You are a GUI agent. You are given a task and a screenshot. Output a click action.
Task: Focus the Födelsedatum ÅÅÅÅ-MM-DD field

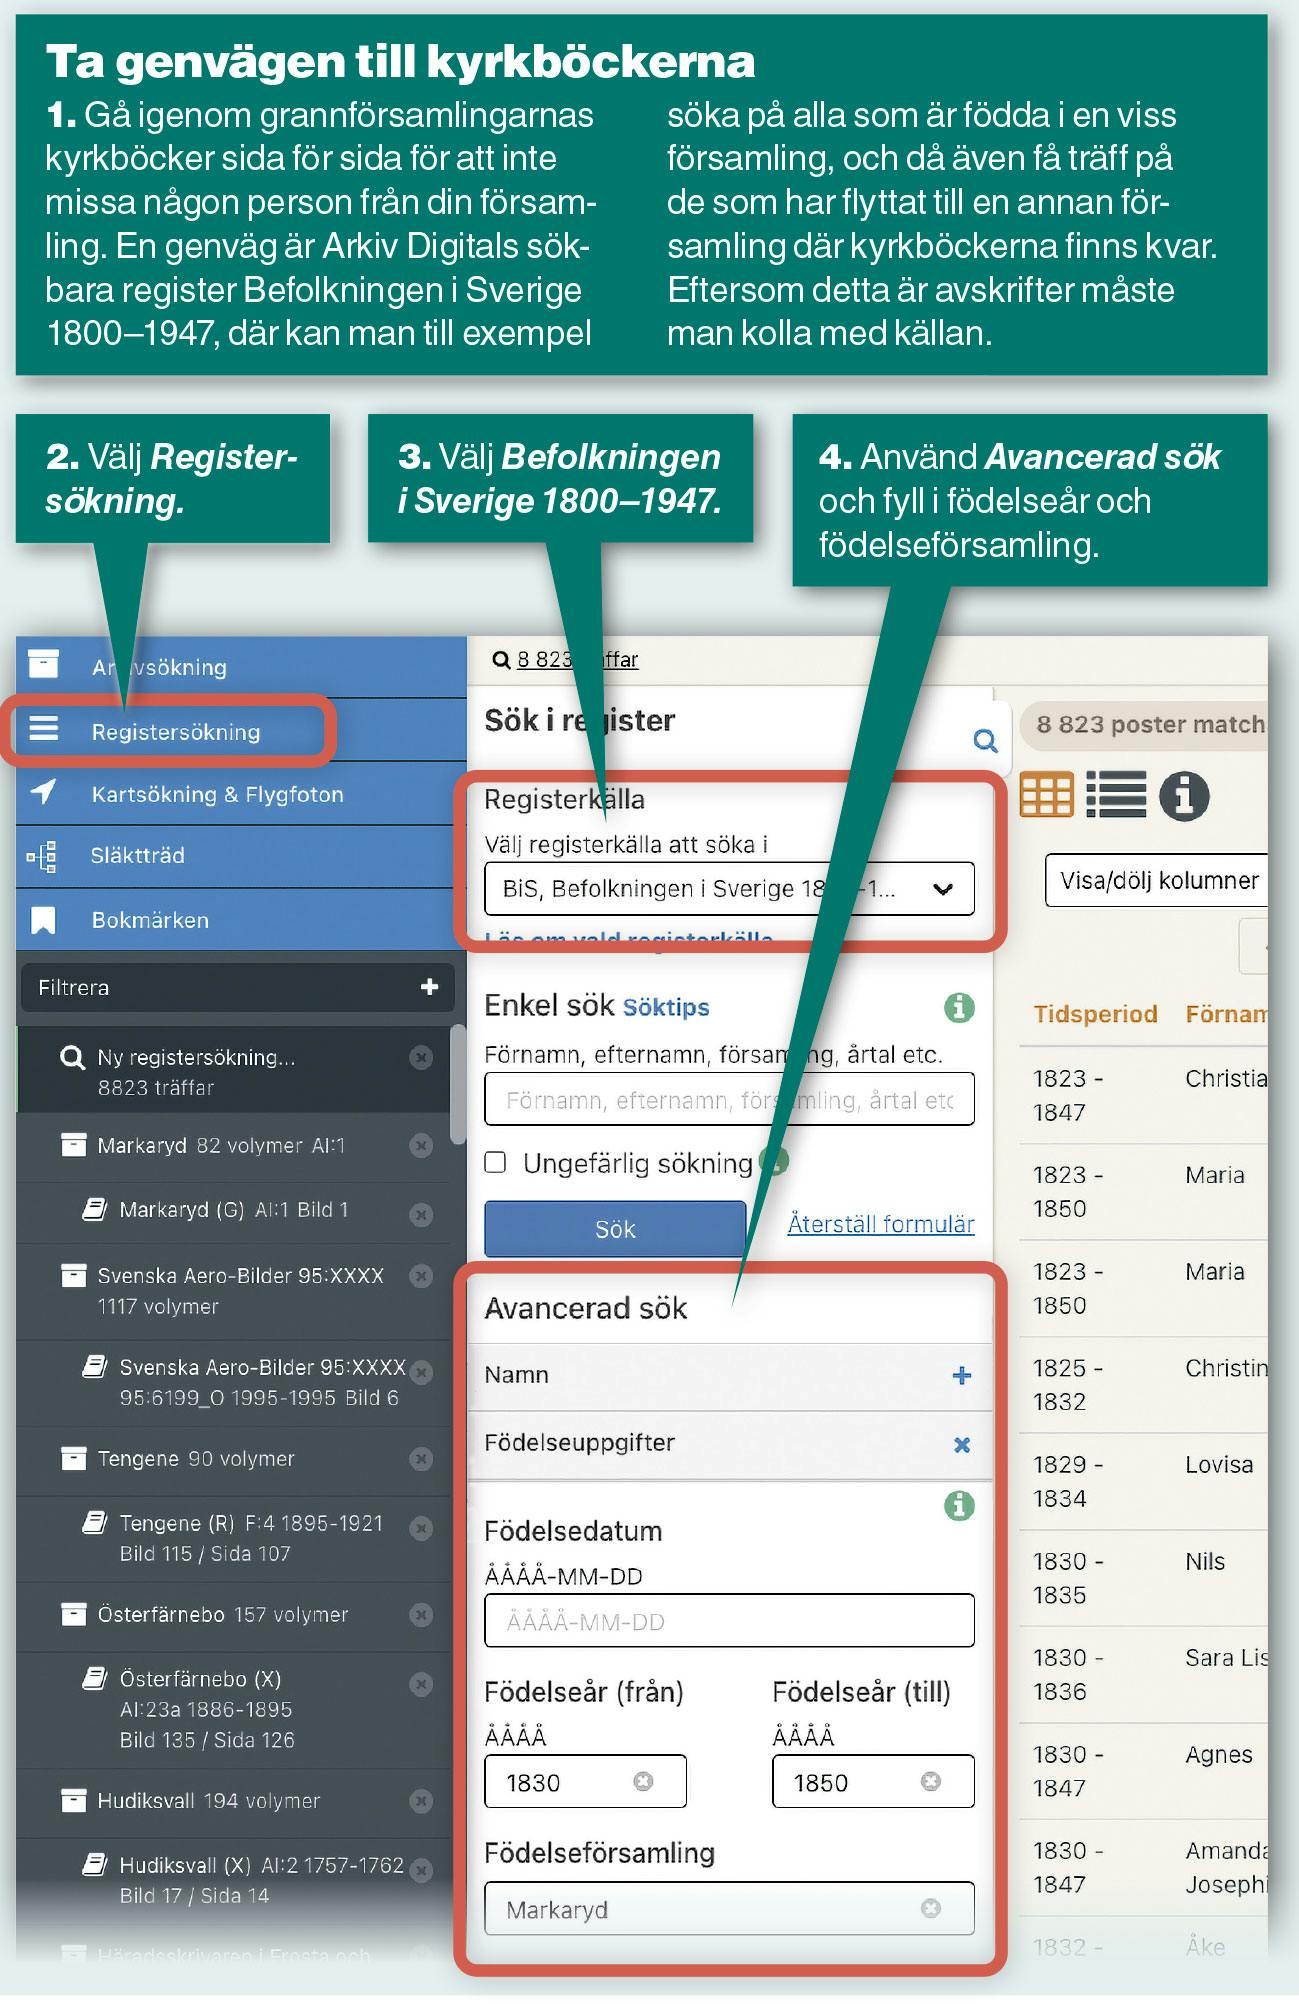click(729, 1621)
